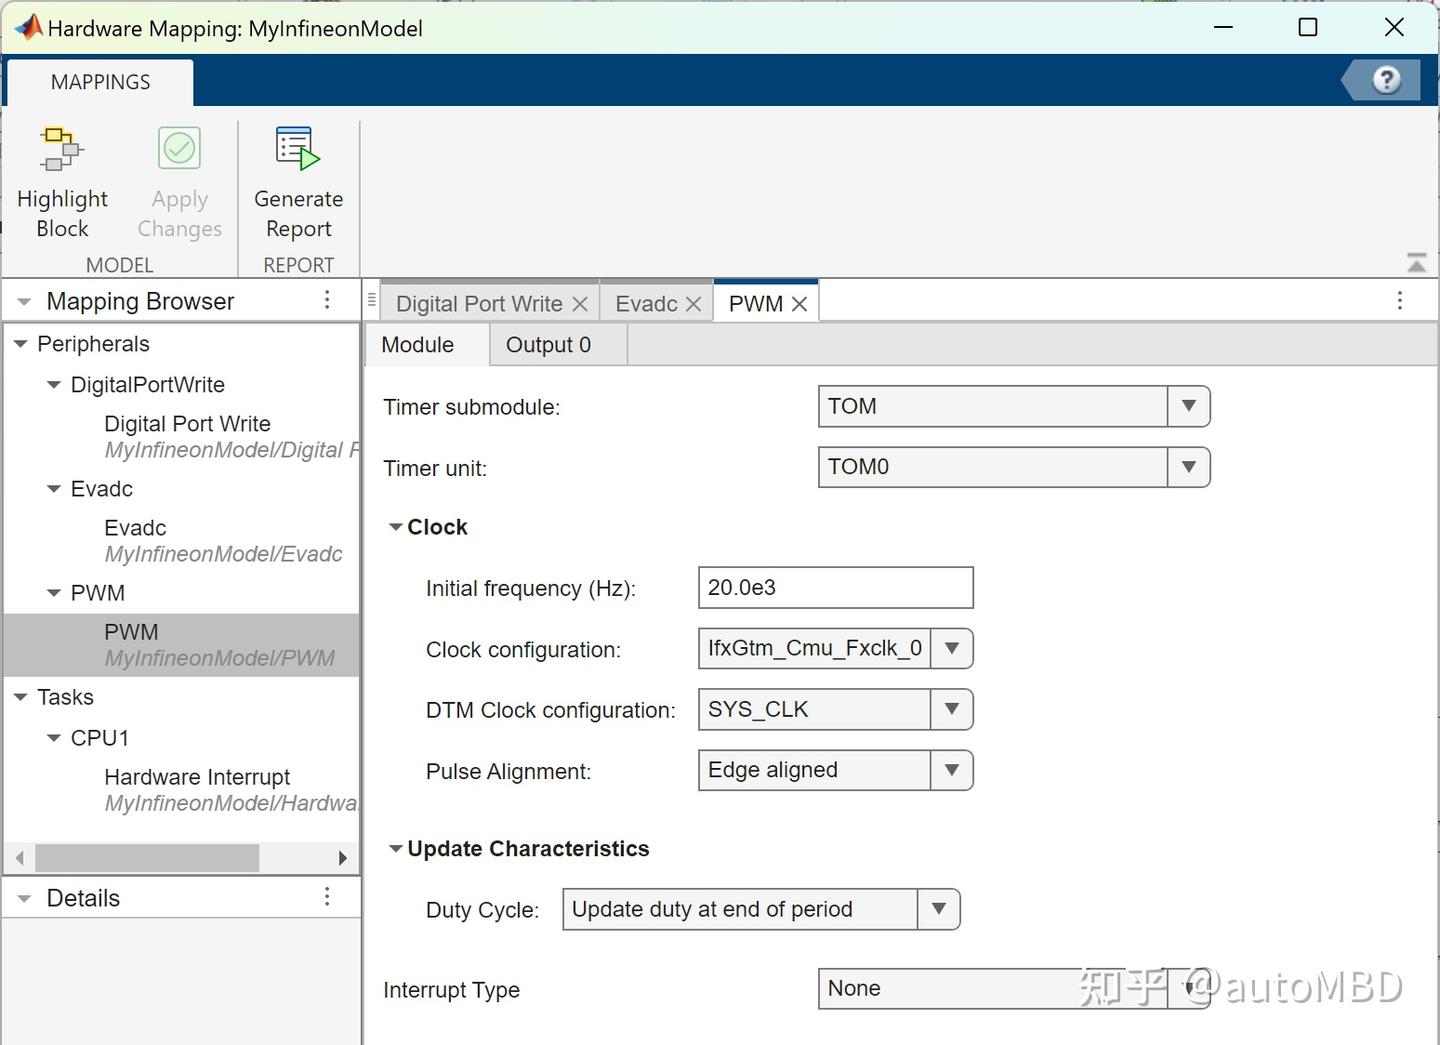Click the Highlight Block icon

coord(61,149)
